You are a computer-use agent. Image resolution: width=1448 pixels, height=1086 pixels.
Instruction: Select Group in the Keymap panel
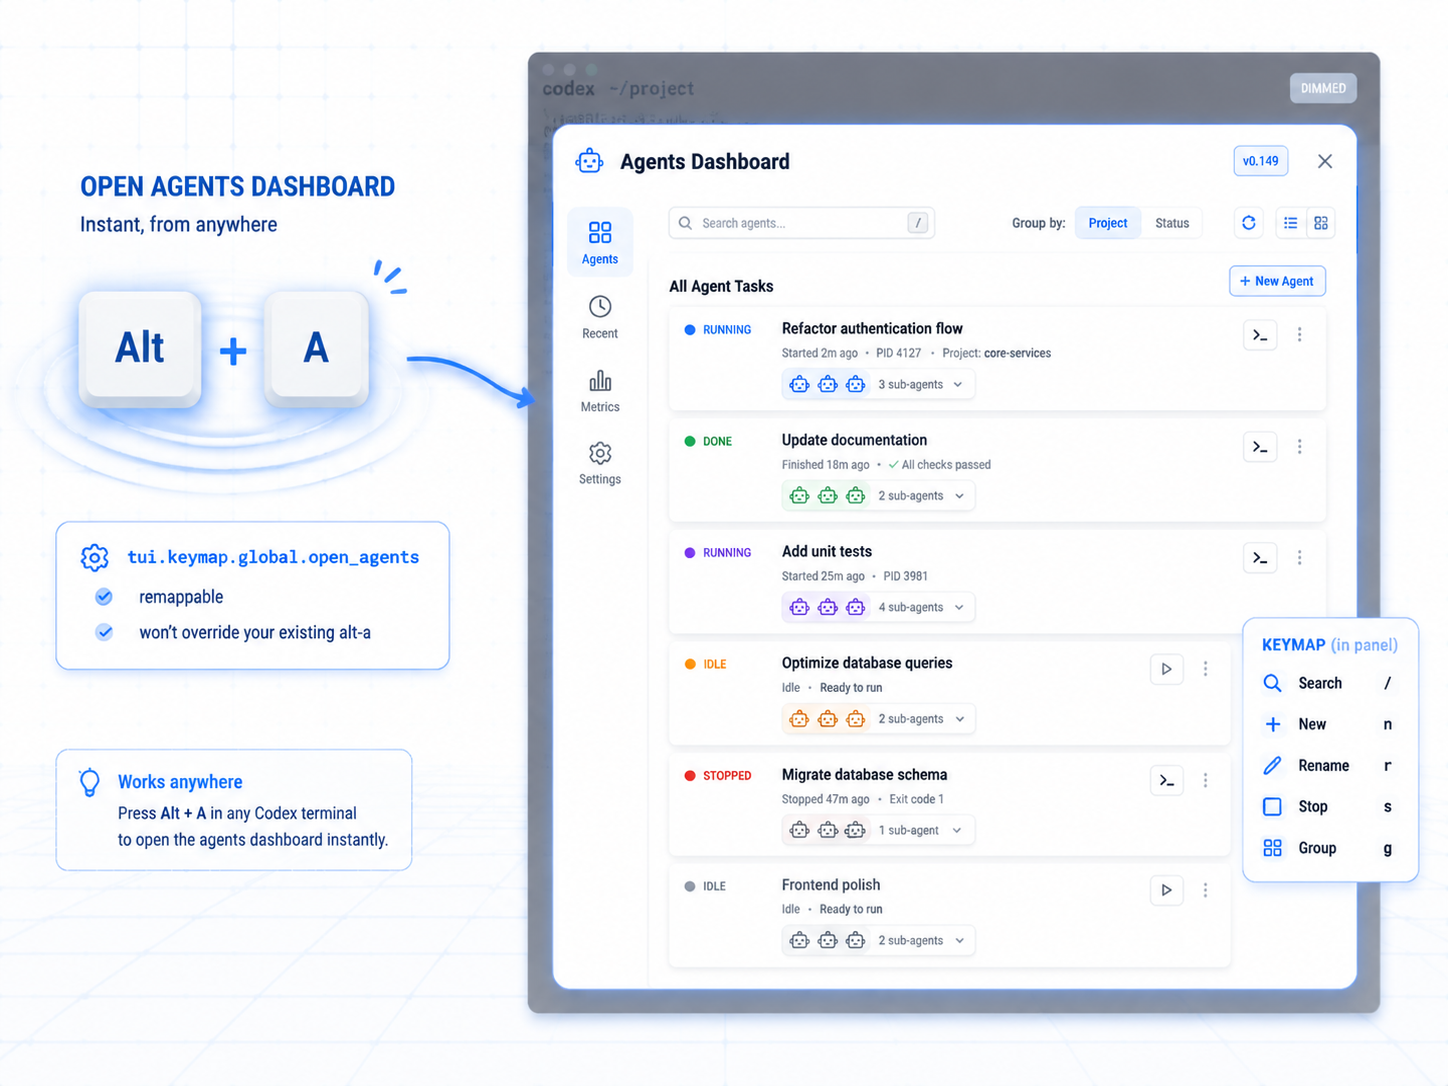1328,848
